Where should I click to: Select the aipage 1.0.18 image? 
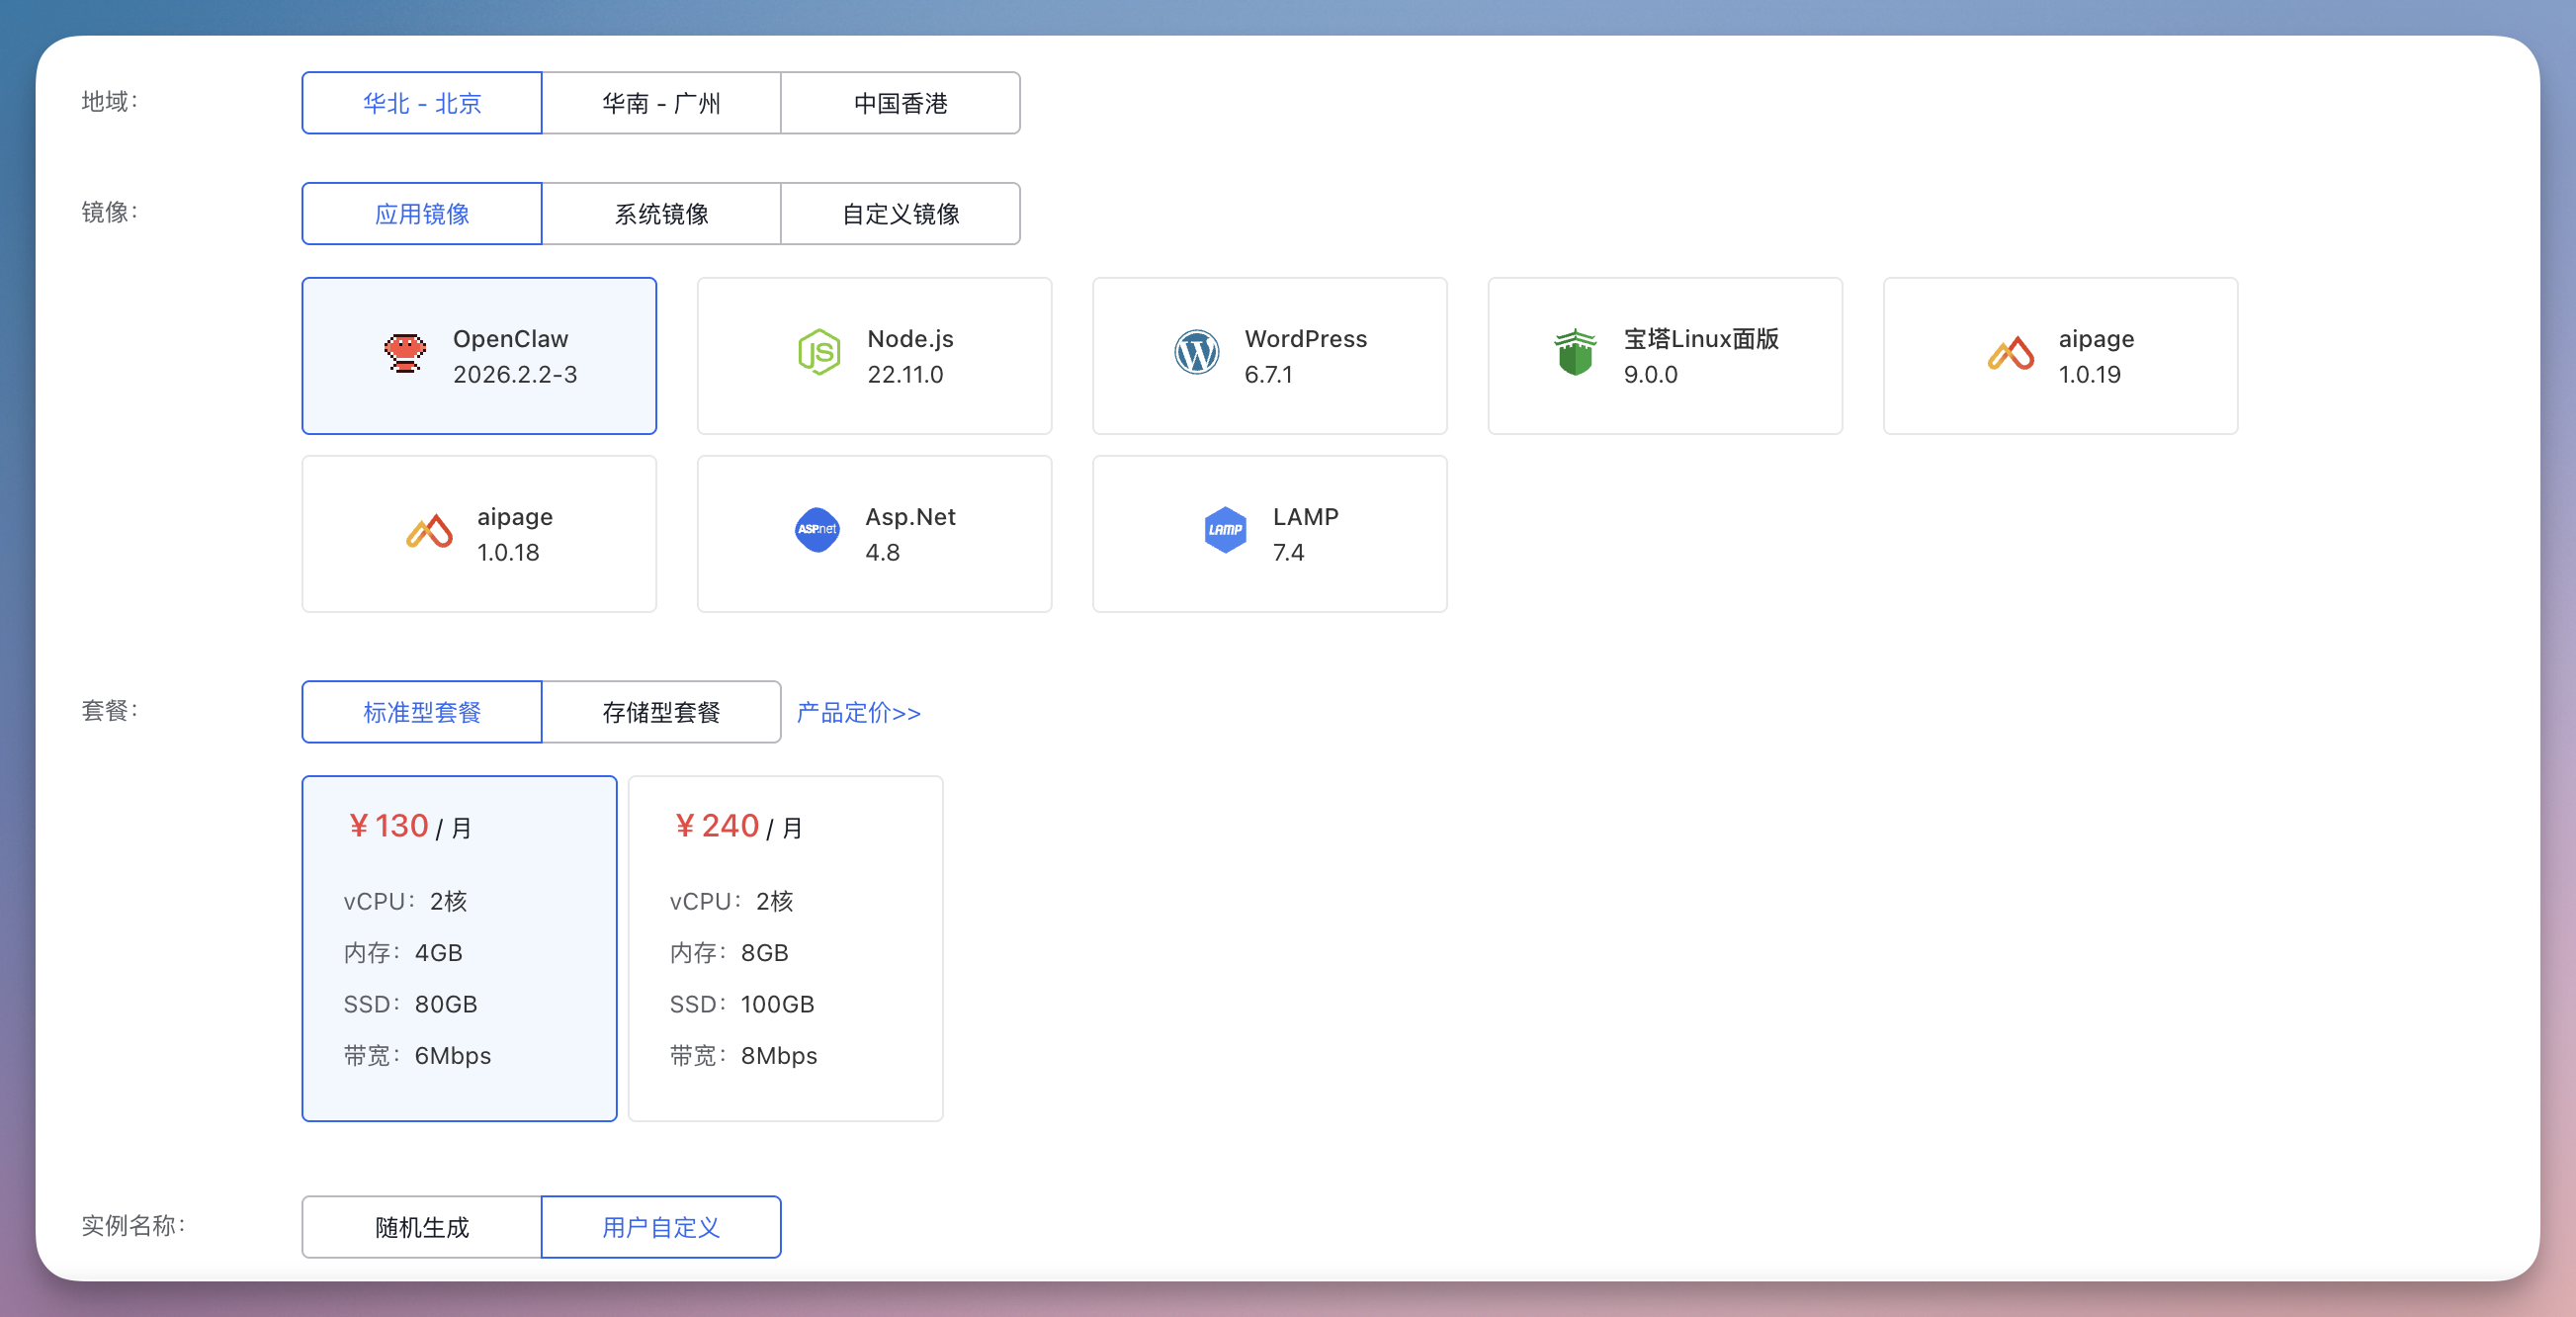479,533
